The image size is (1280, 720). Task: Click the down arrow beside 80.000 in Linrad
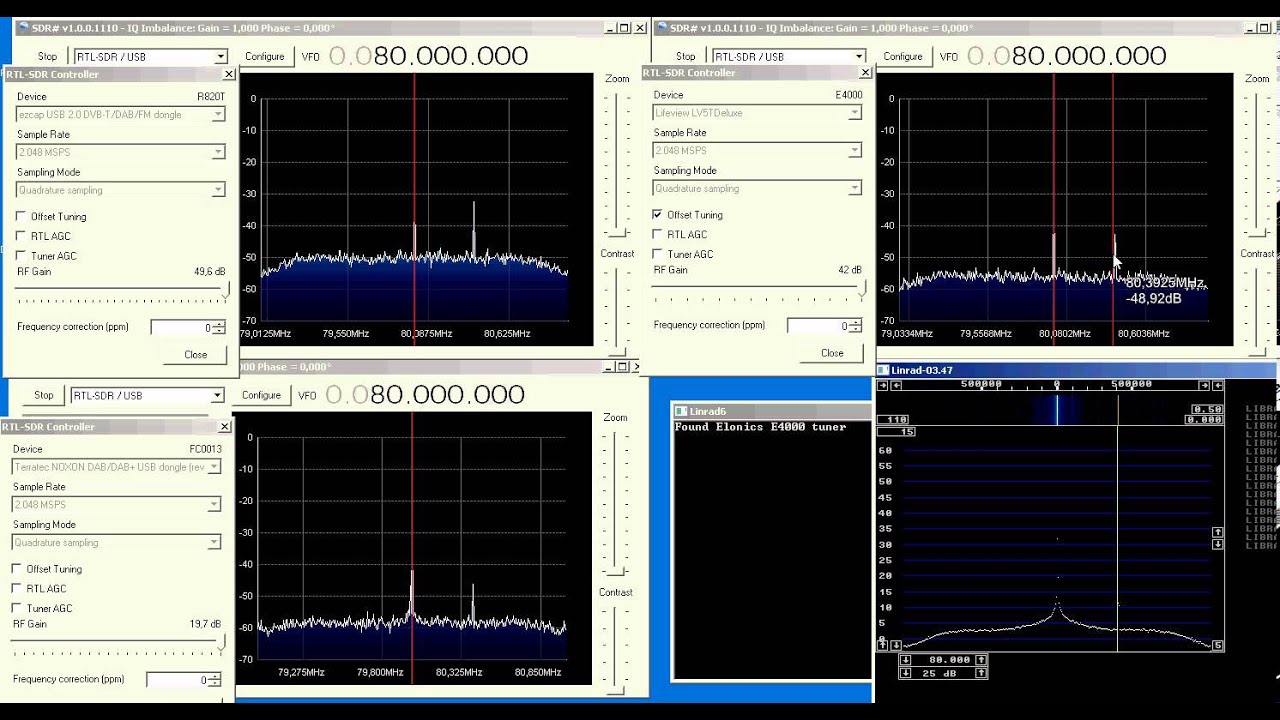906,660
